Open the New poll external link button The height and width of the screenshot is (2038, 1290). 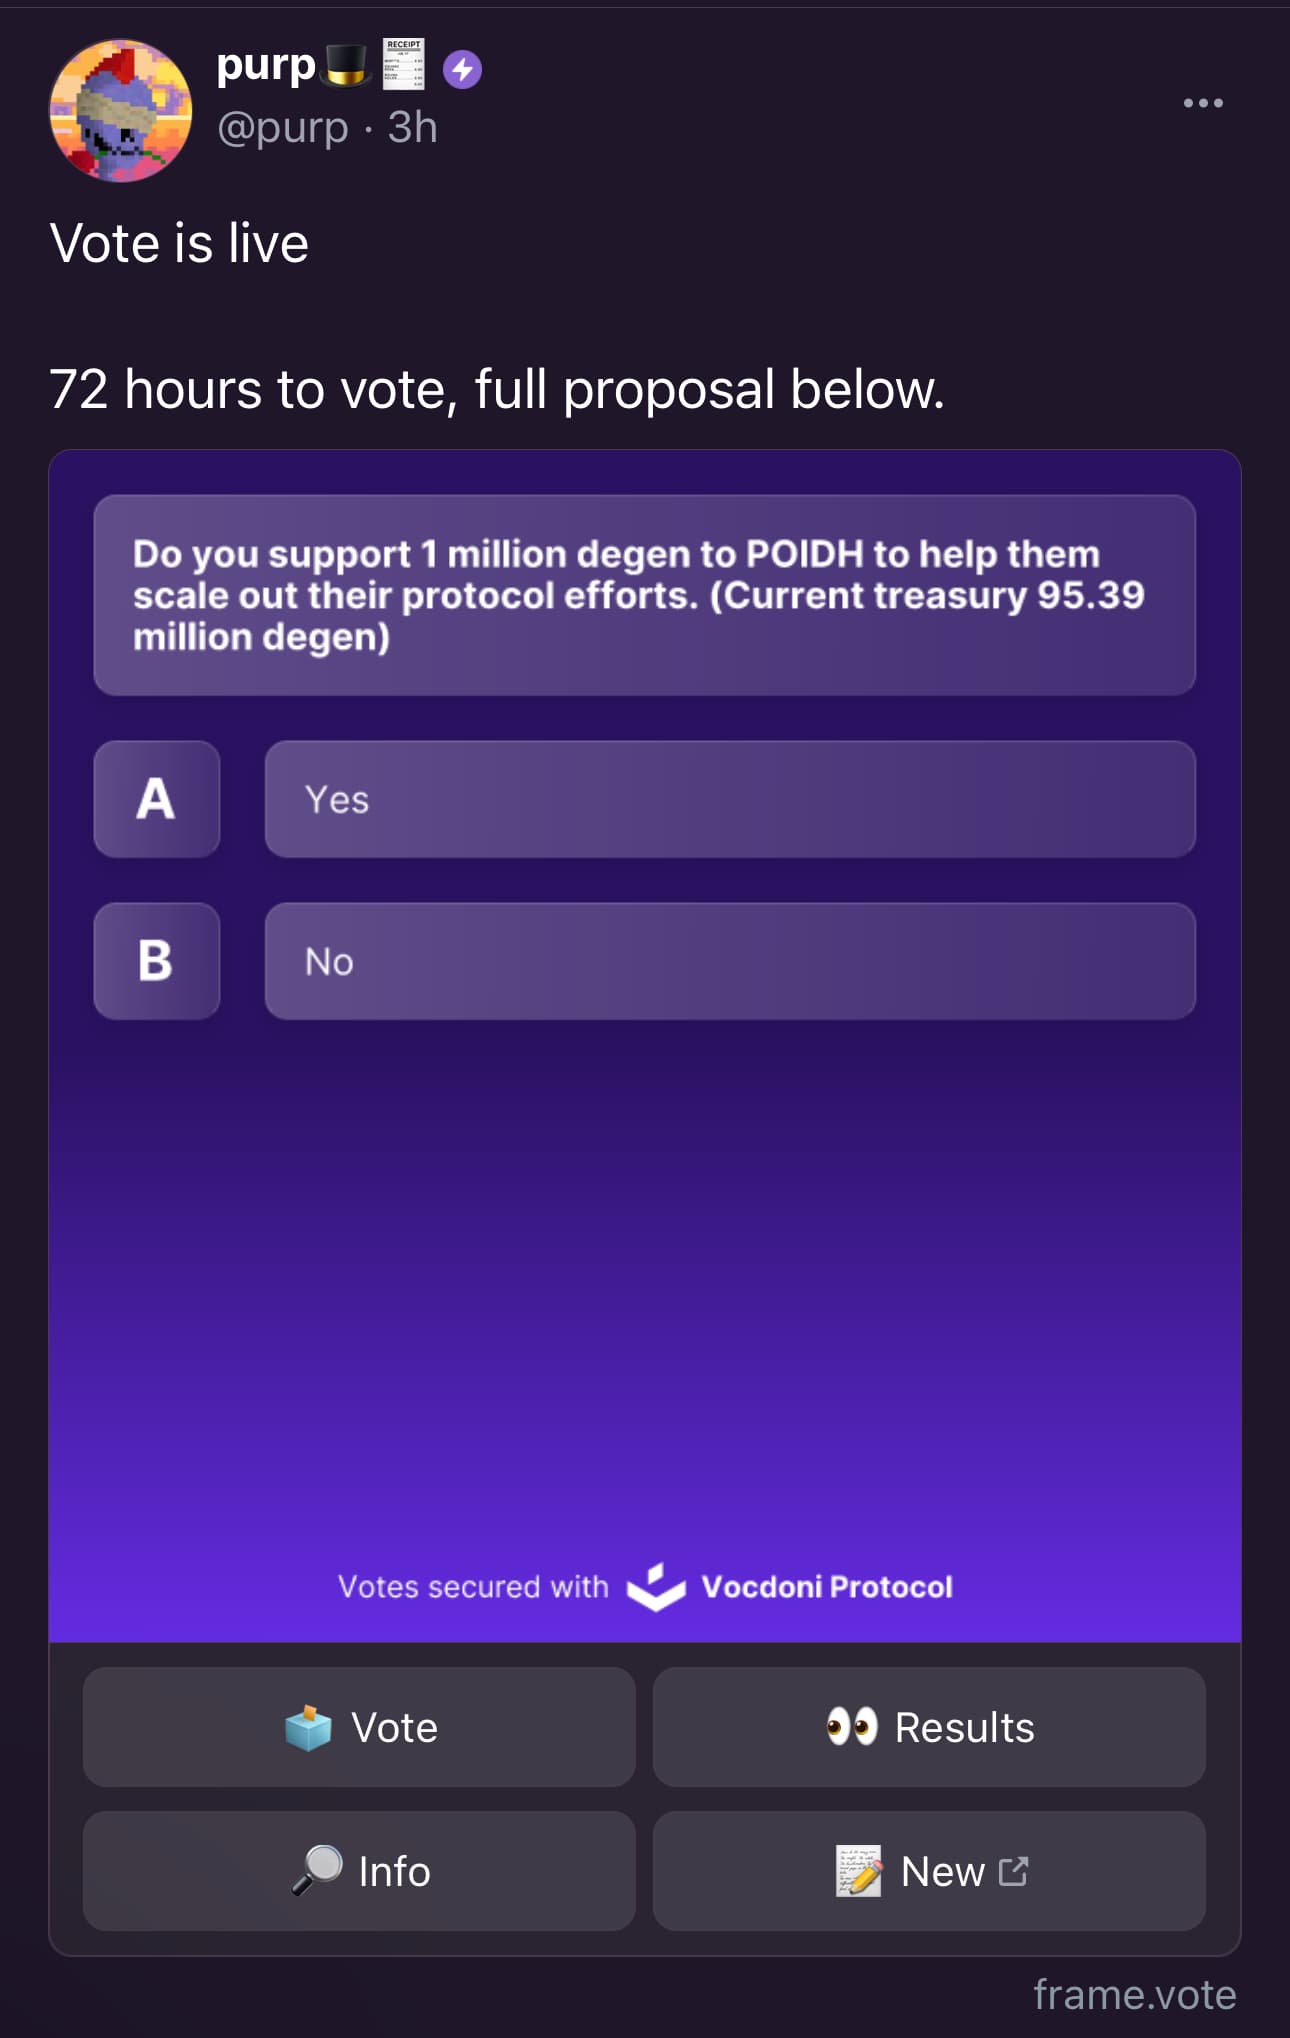tap(929, 1871)
